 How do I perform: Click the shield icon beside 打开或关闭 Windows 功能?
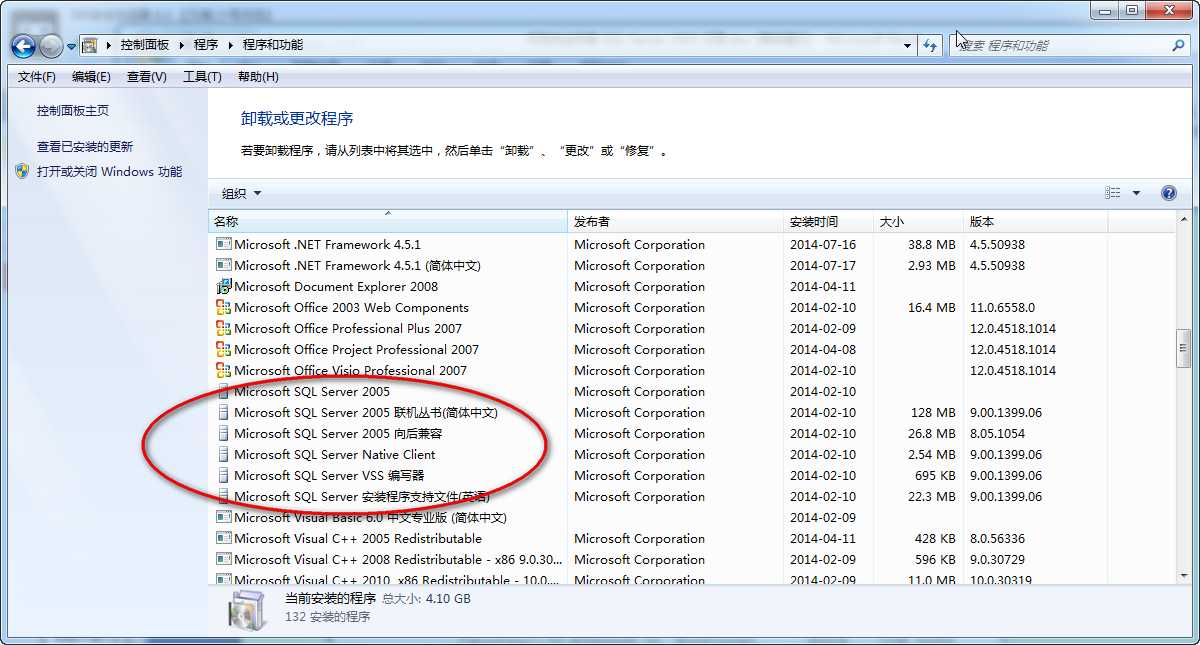pyautogui.click(x=22, y=171)
